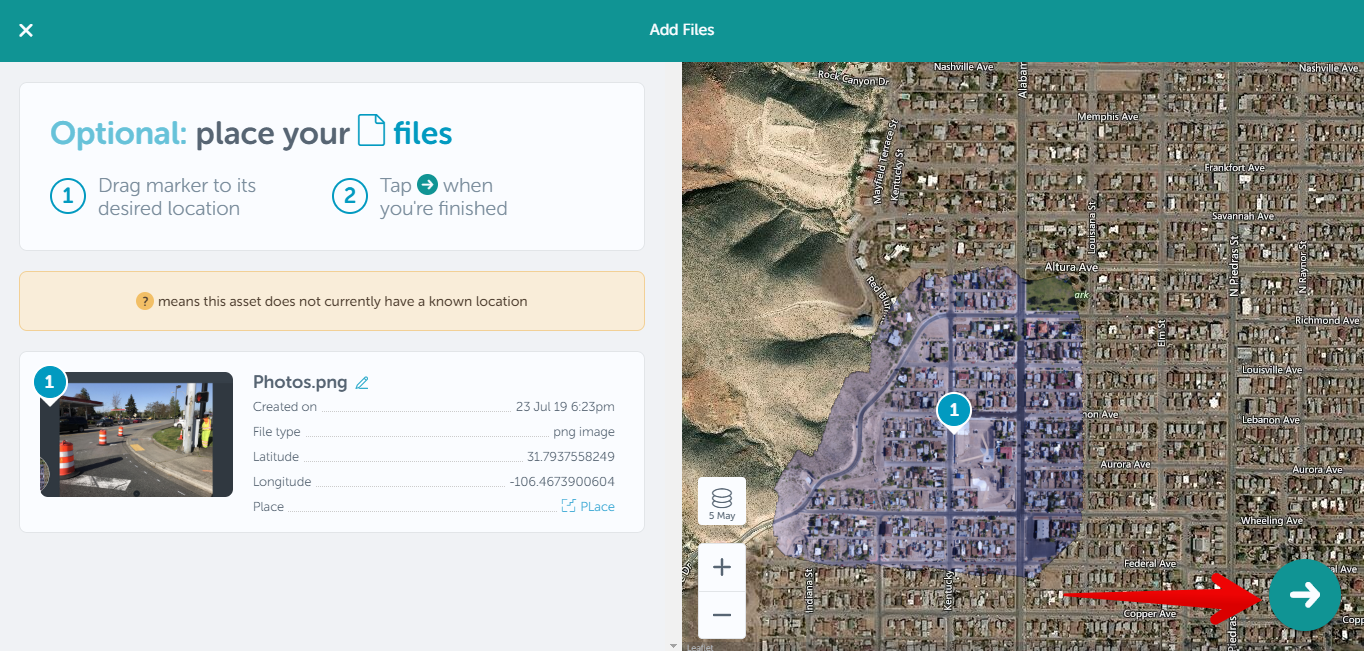Click the Memphis Ave label on map
This screenshot has width=1364, height=651.
click(x=1107, y=117)
